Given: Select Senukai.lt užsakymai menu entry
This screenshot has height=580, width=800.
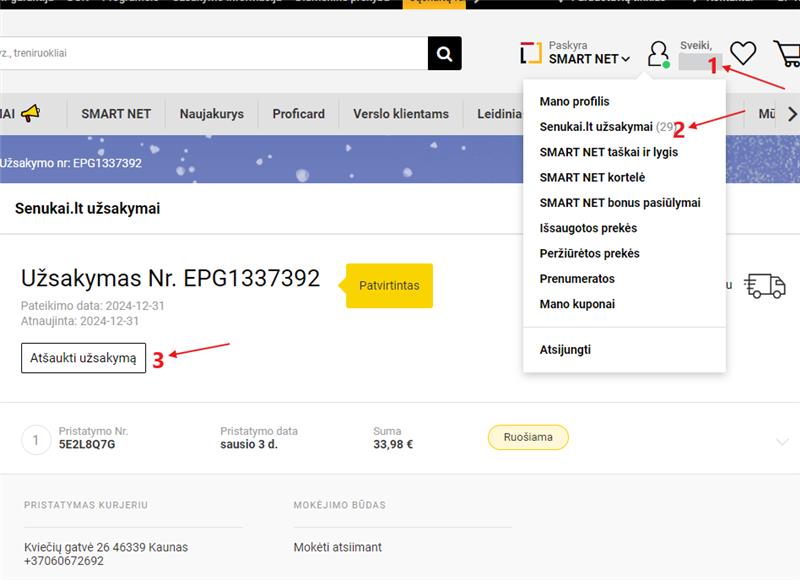Looking at the screenshot, I should (x=607, y=127).
